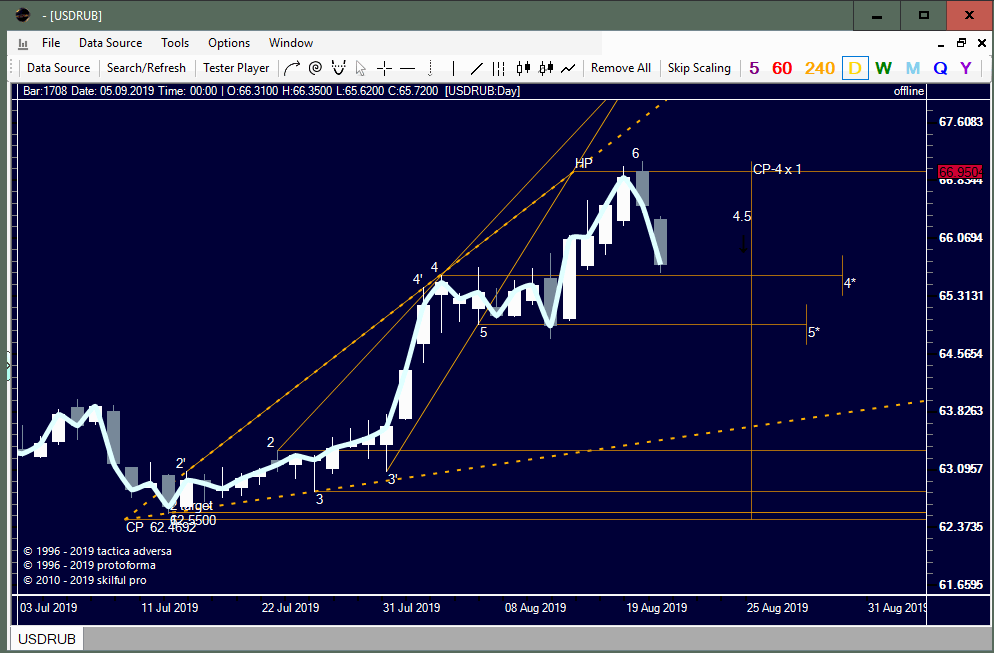This screenshot has width=994, height=653.
Task: Choose the diagonal trend line tool
Action: tap(477, 68)
